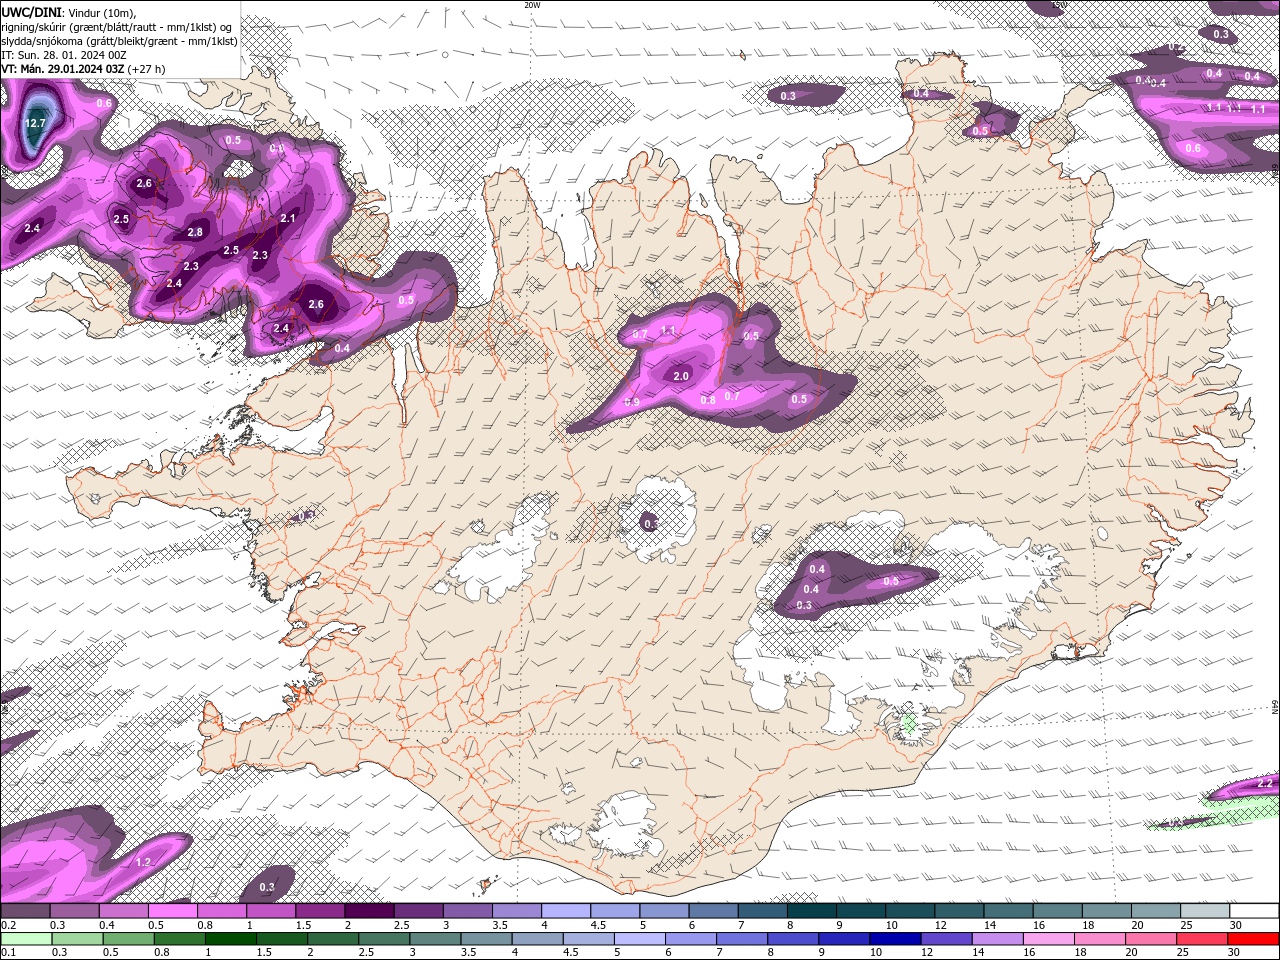Click the 1.2 label in the southwest corner patch
The image size is (1280, 960).
(x=143, y=862)
